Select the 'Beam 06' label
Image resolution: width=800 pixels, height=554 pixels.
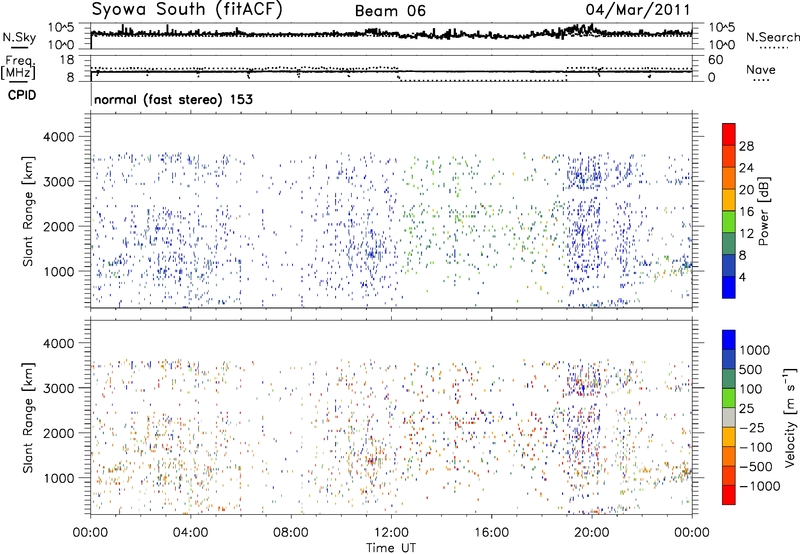390,11
